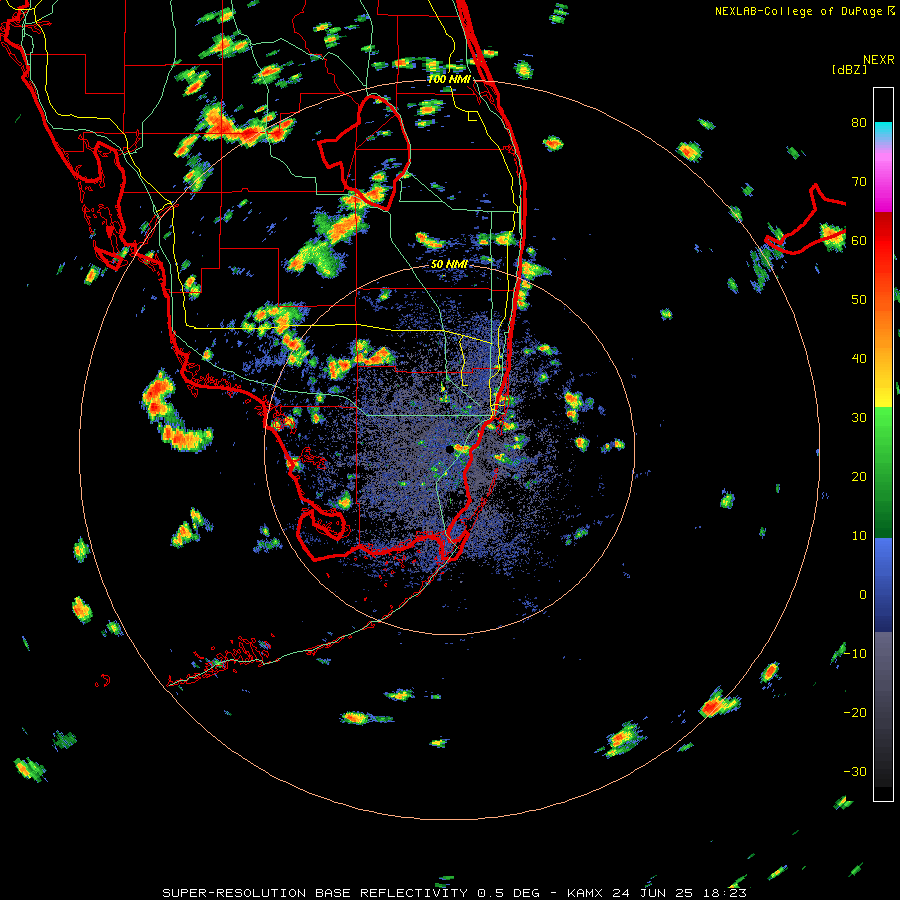Click the "40" value on the dBZ scale
Image resolution: width=900 pixels, height=900 pixels.
click(x=859, y=359)
